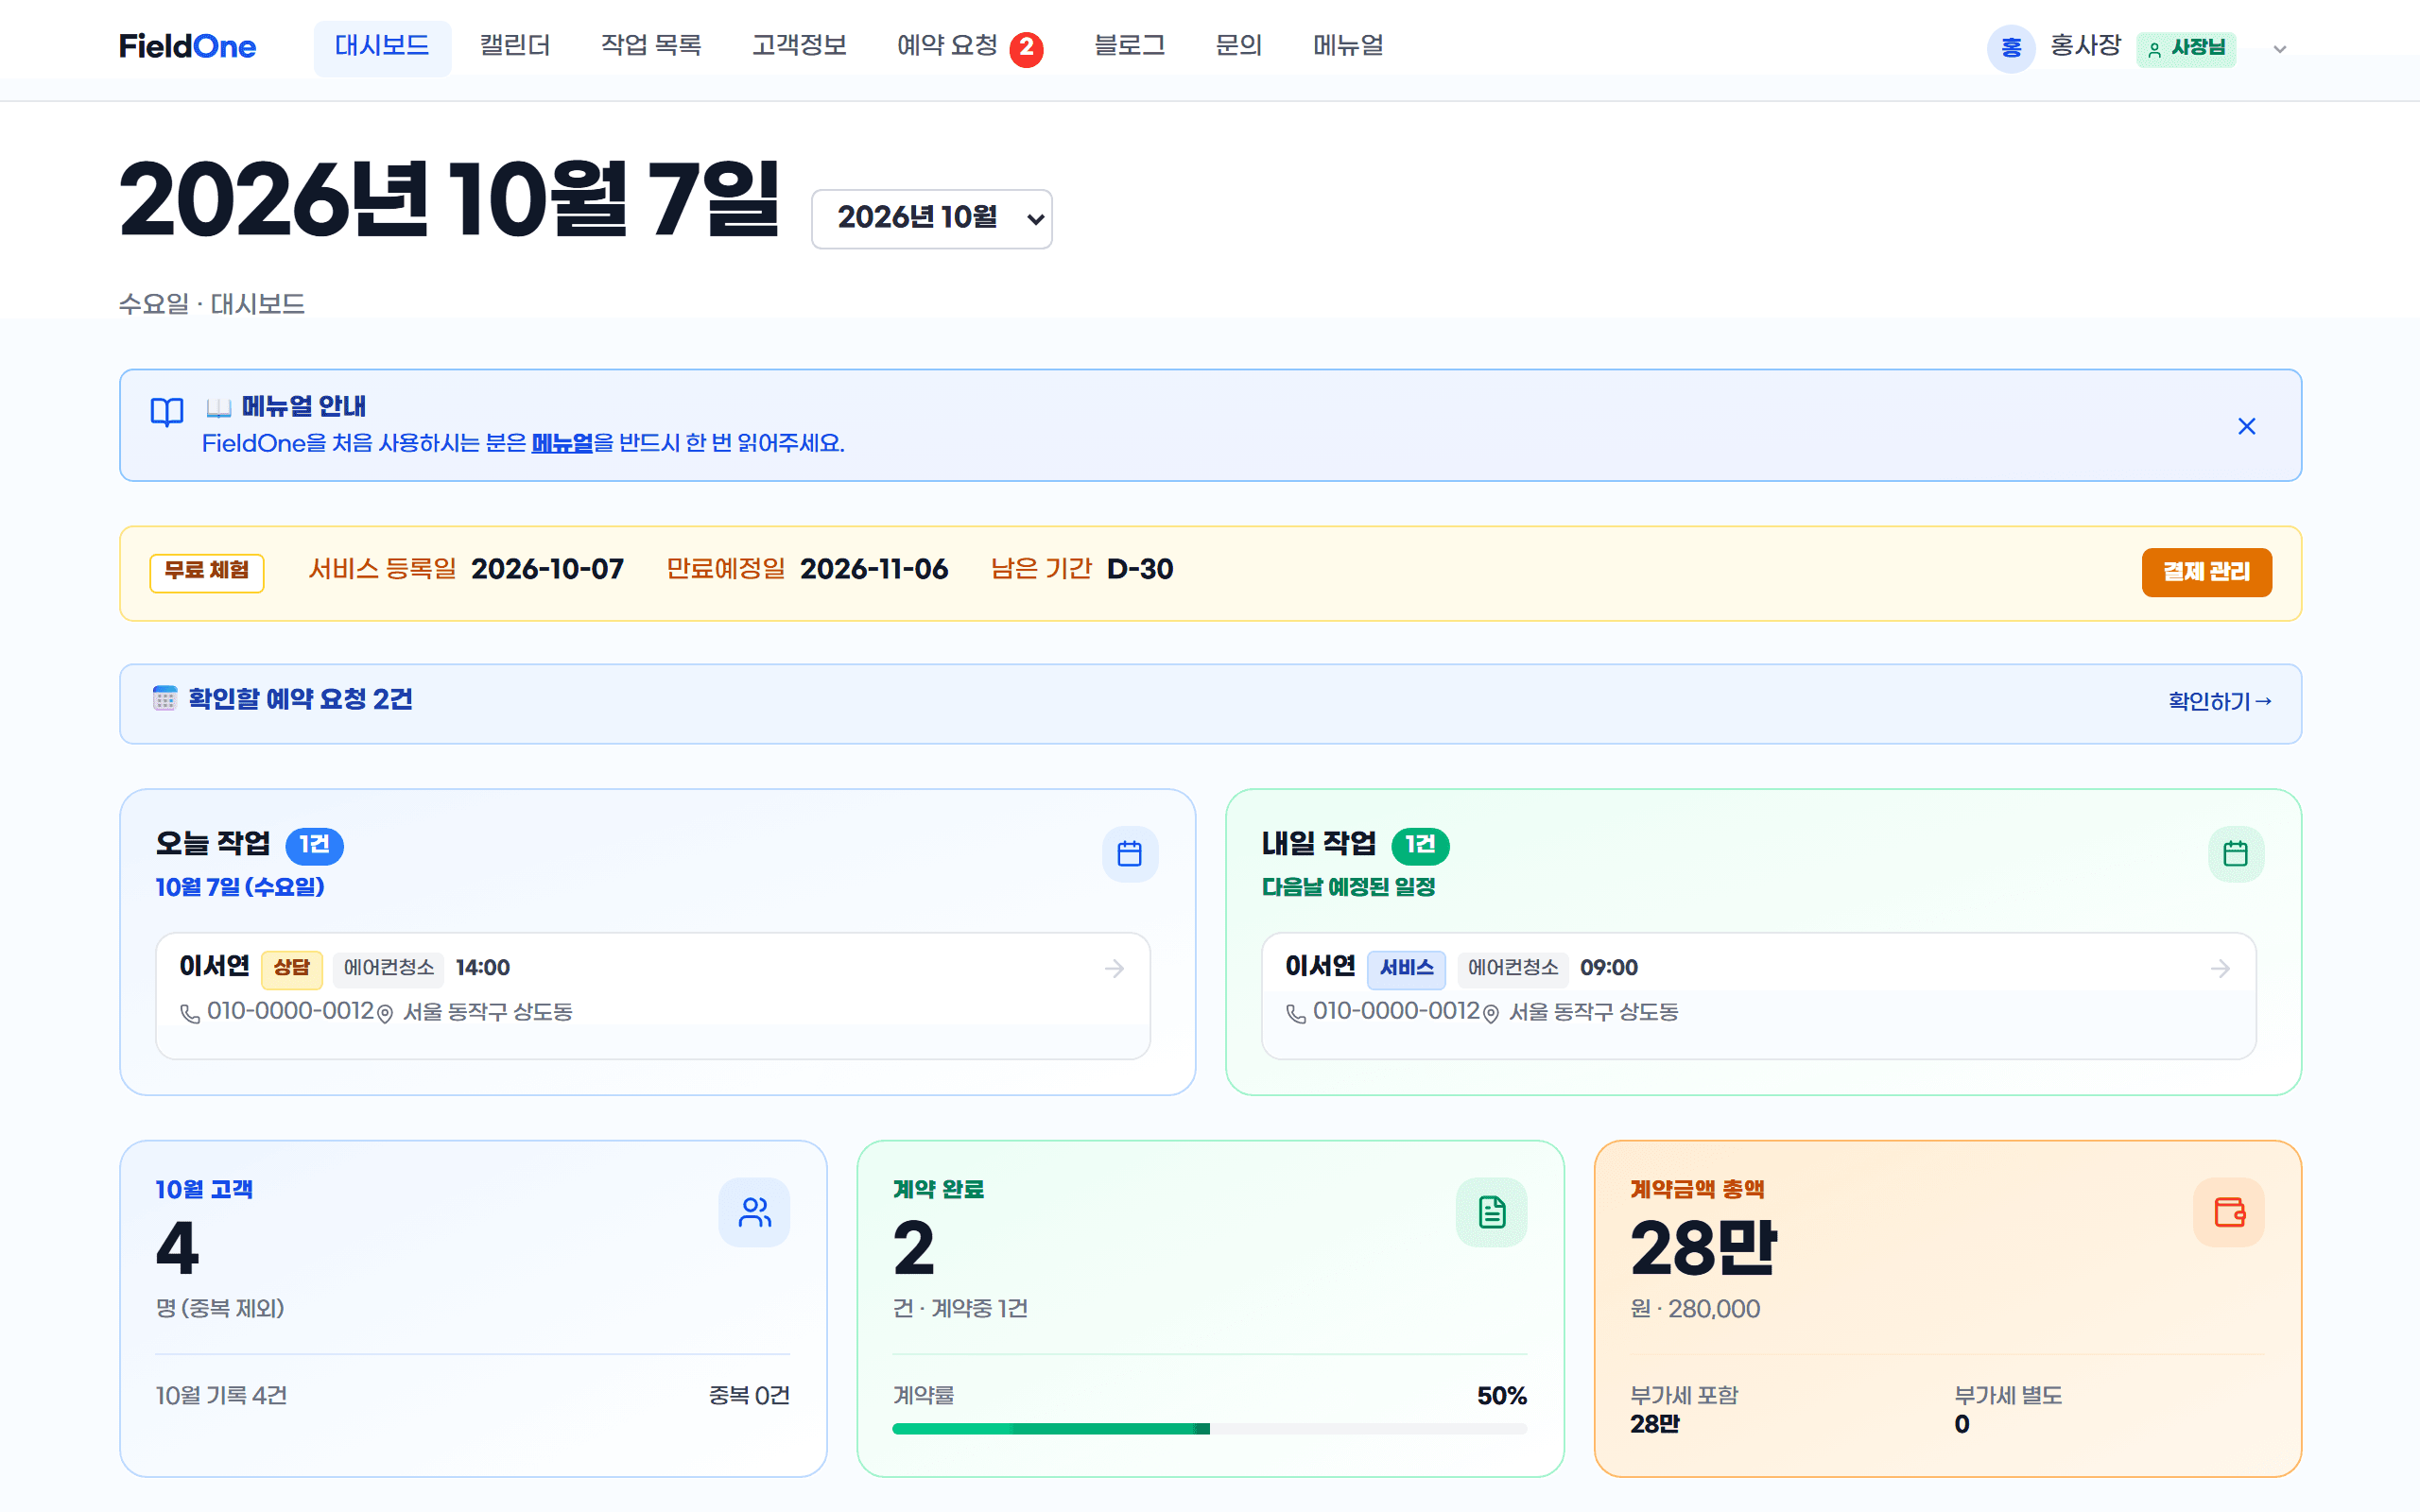Select the 대시보드 tab
The width and height of the screenshot is (2420, 1512).
[x=382, y=47]
